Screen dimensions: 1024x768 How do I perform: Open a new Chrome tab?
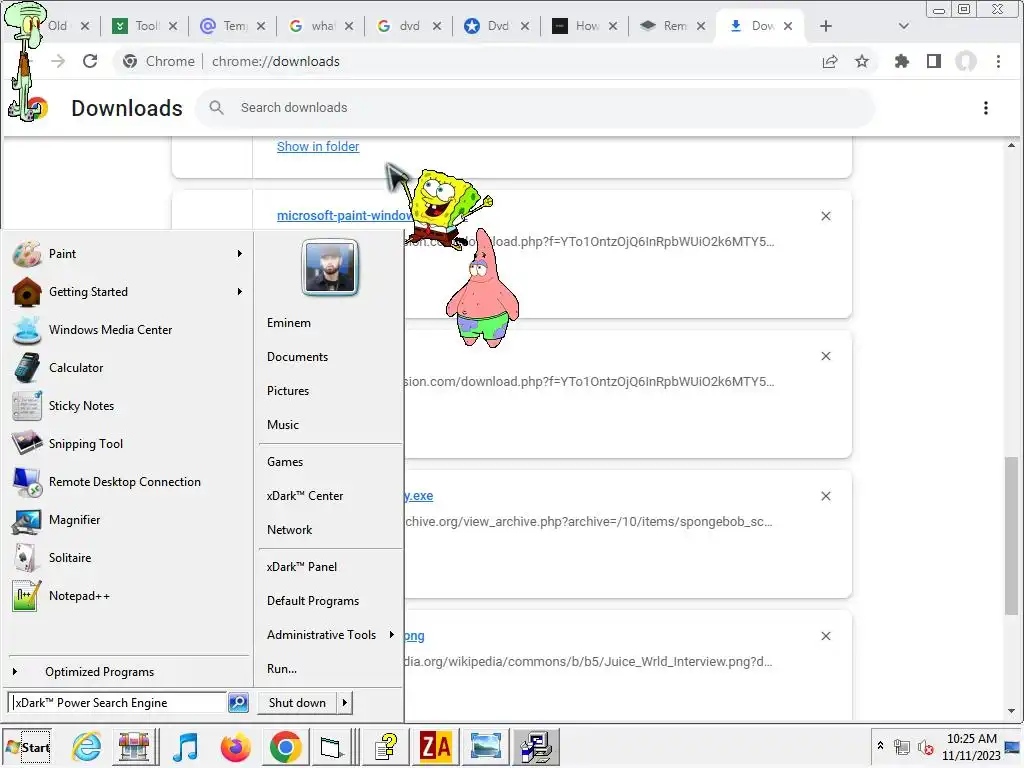[x=825, y=26]
